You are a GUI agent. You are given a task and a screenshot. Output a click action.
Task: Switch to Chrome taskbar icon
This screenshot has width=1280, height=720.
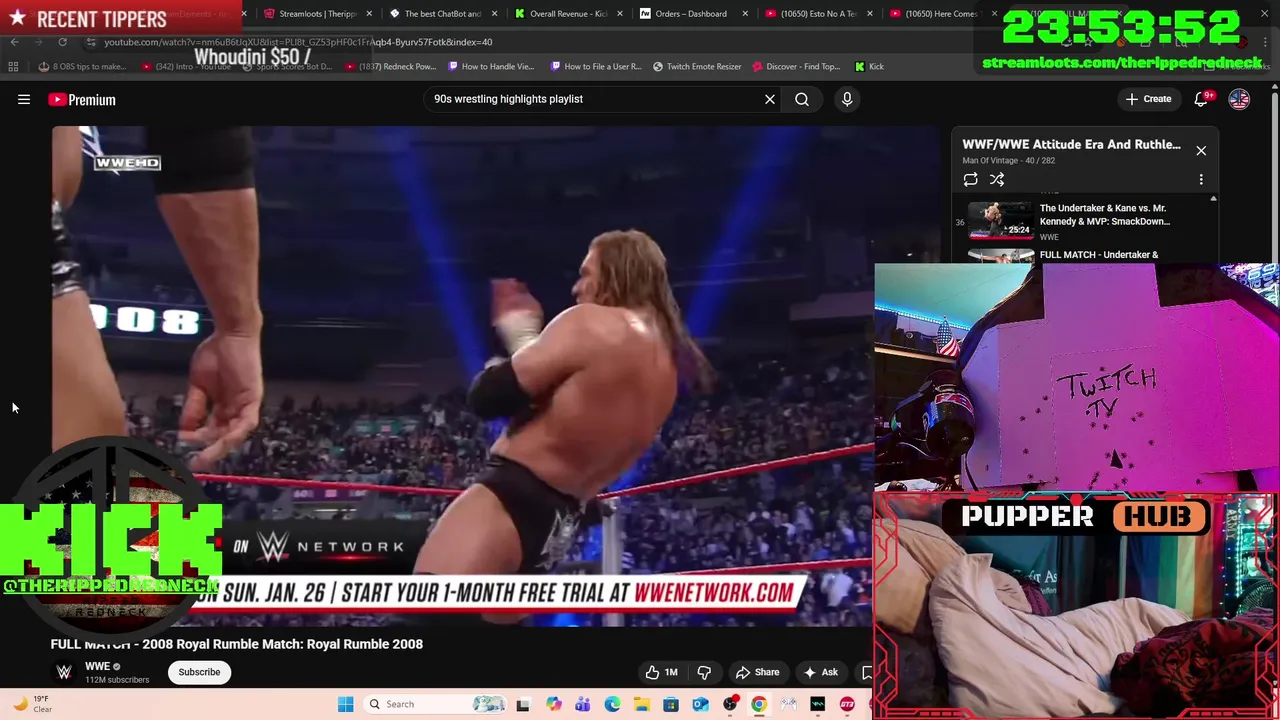(x=759, y=704)
